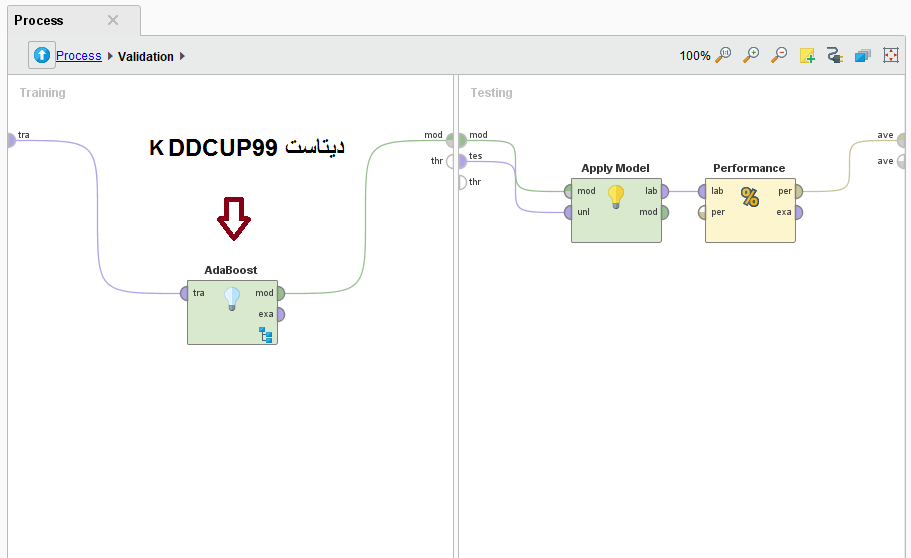Click the Performance per output port
This screenshot has height=558, width=911.
pyautogui.click(x=797, y=191)
